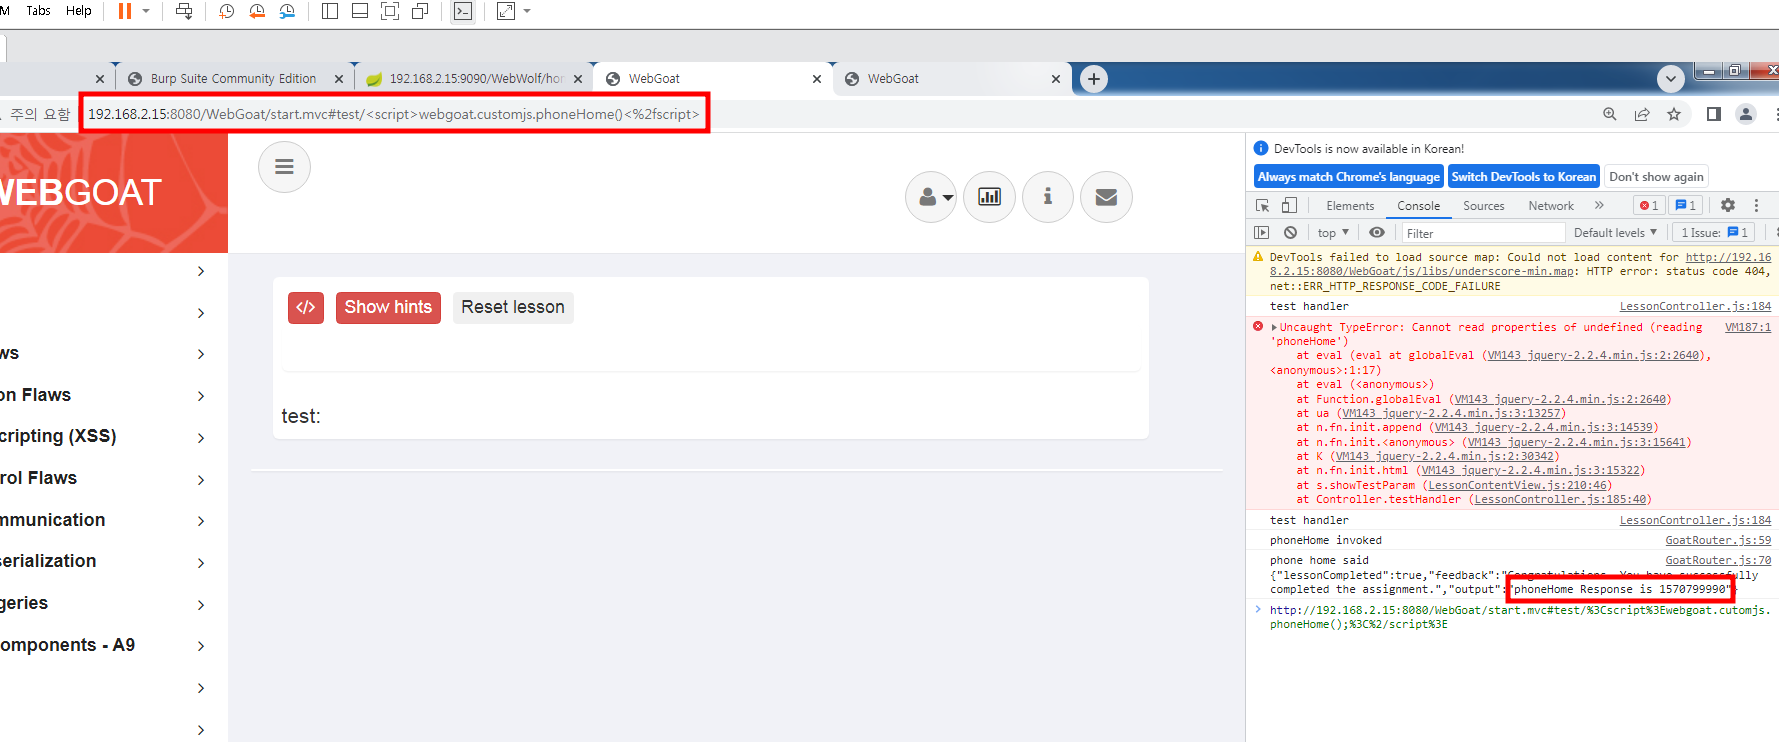The height and width of the screenshot is (742, 1779).
Task: Toggle the live expression eye icon
Action: pyautogui.click(x=1377, y=233)
